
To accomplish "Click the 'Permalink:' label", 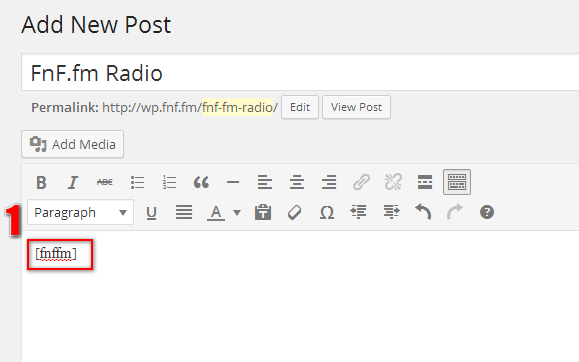I will pos(65,107).
